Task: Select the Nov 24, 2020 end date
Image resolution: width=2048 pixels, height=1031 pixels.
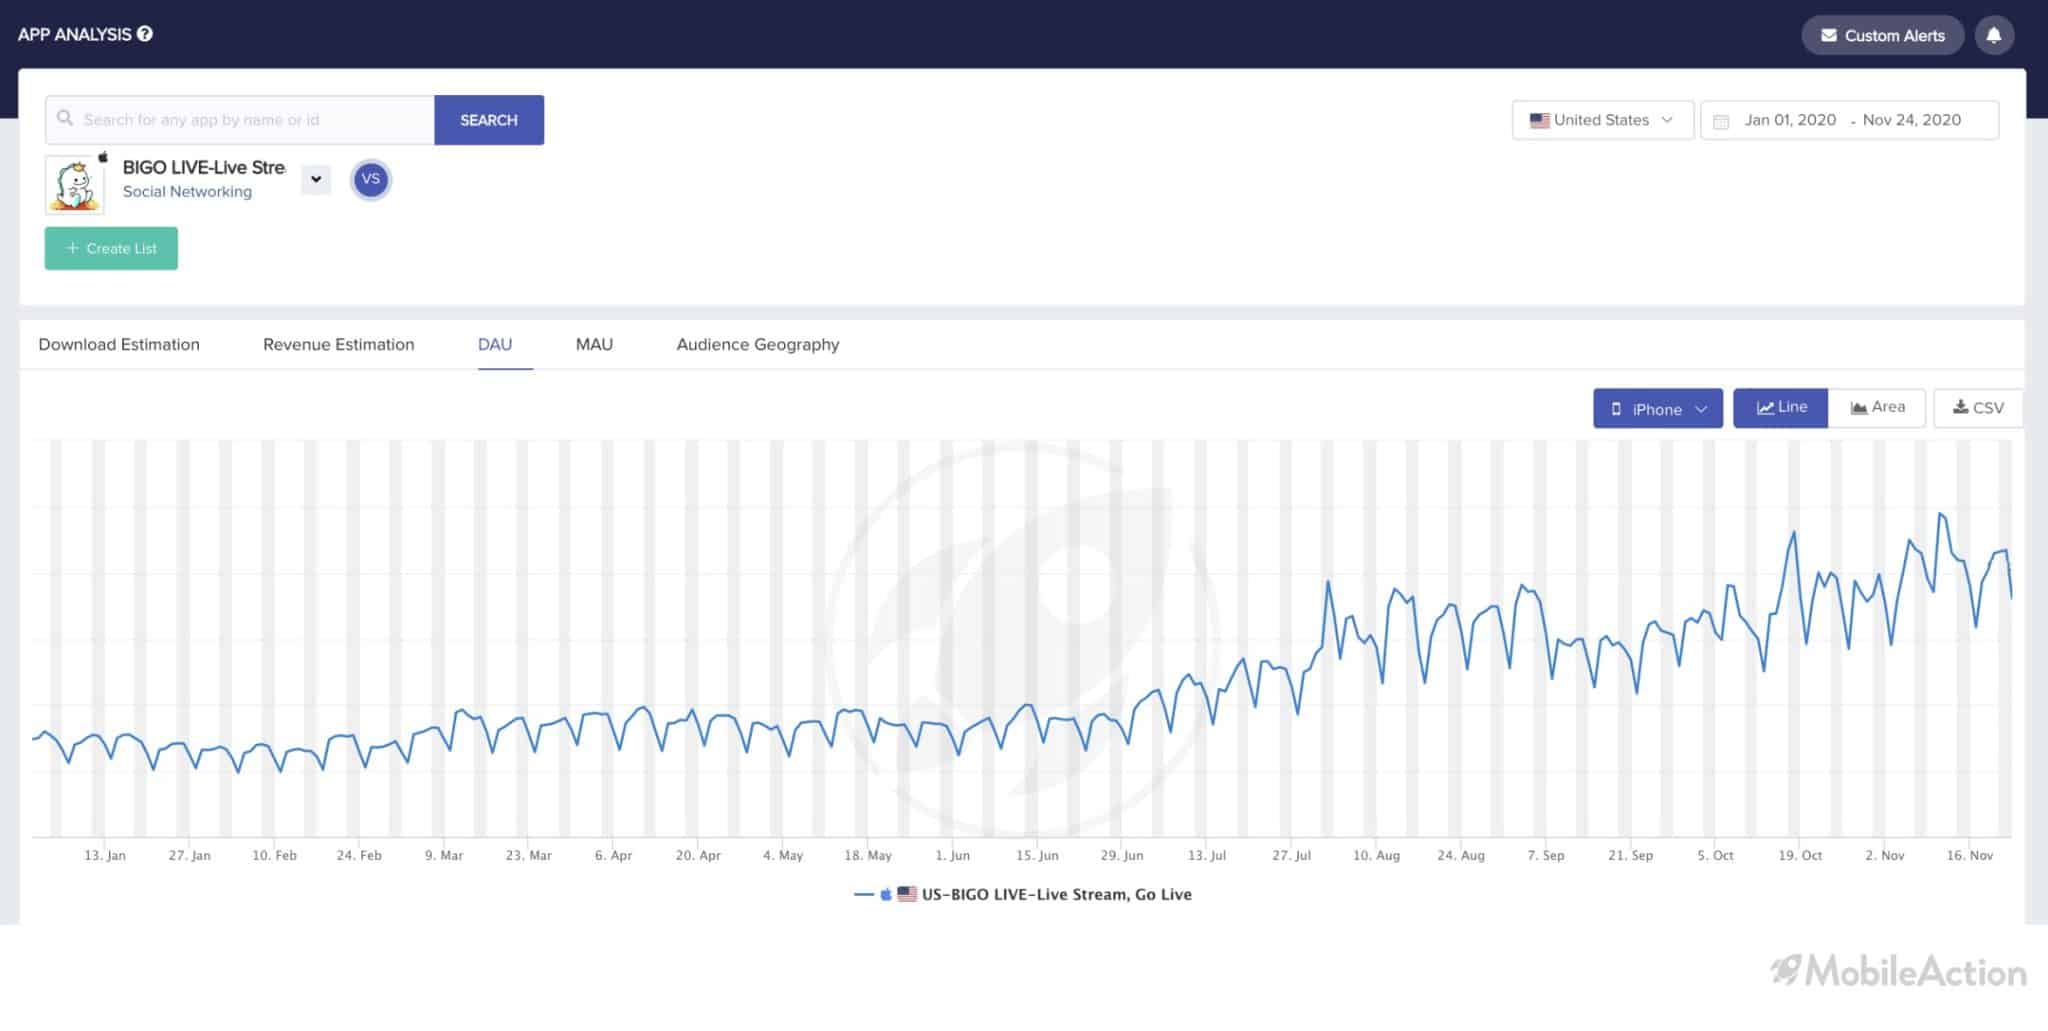Action: coord(1912,120)
